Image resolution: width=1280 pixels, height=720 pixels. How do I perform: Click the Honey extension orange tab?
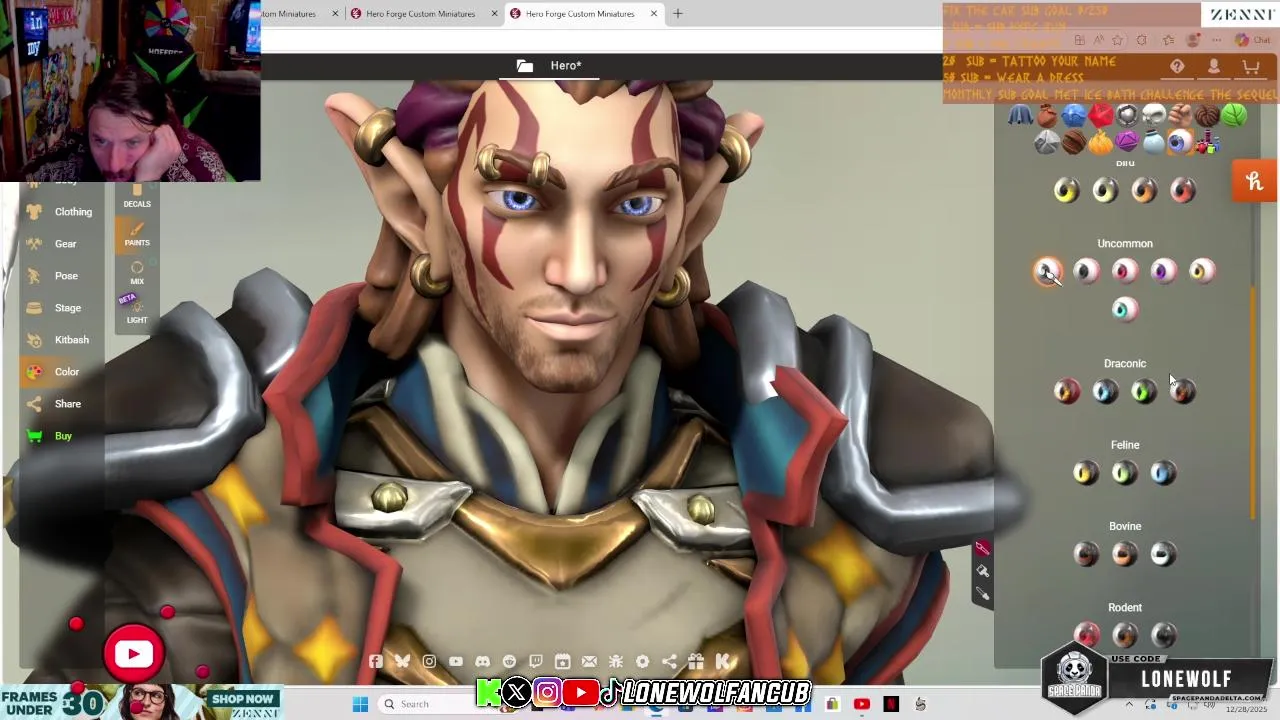pyautogui.click(x=1255, y=181)
